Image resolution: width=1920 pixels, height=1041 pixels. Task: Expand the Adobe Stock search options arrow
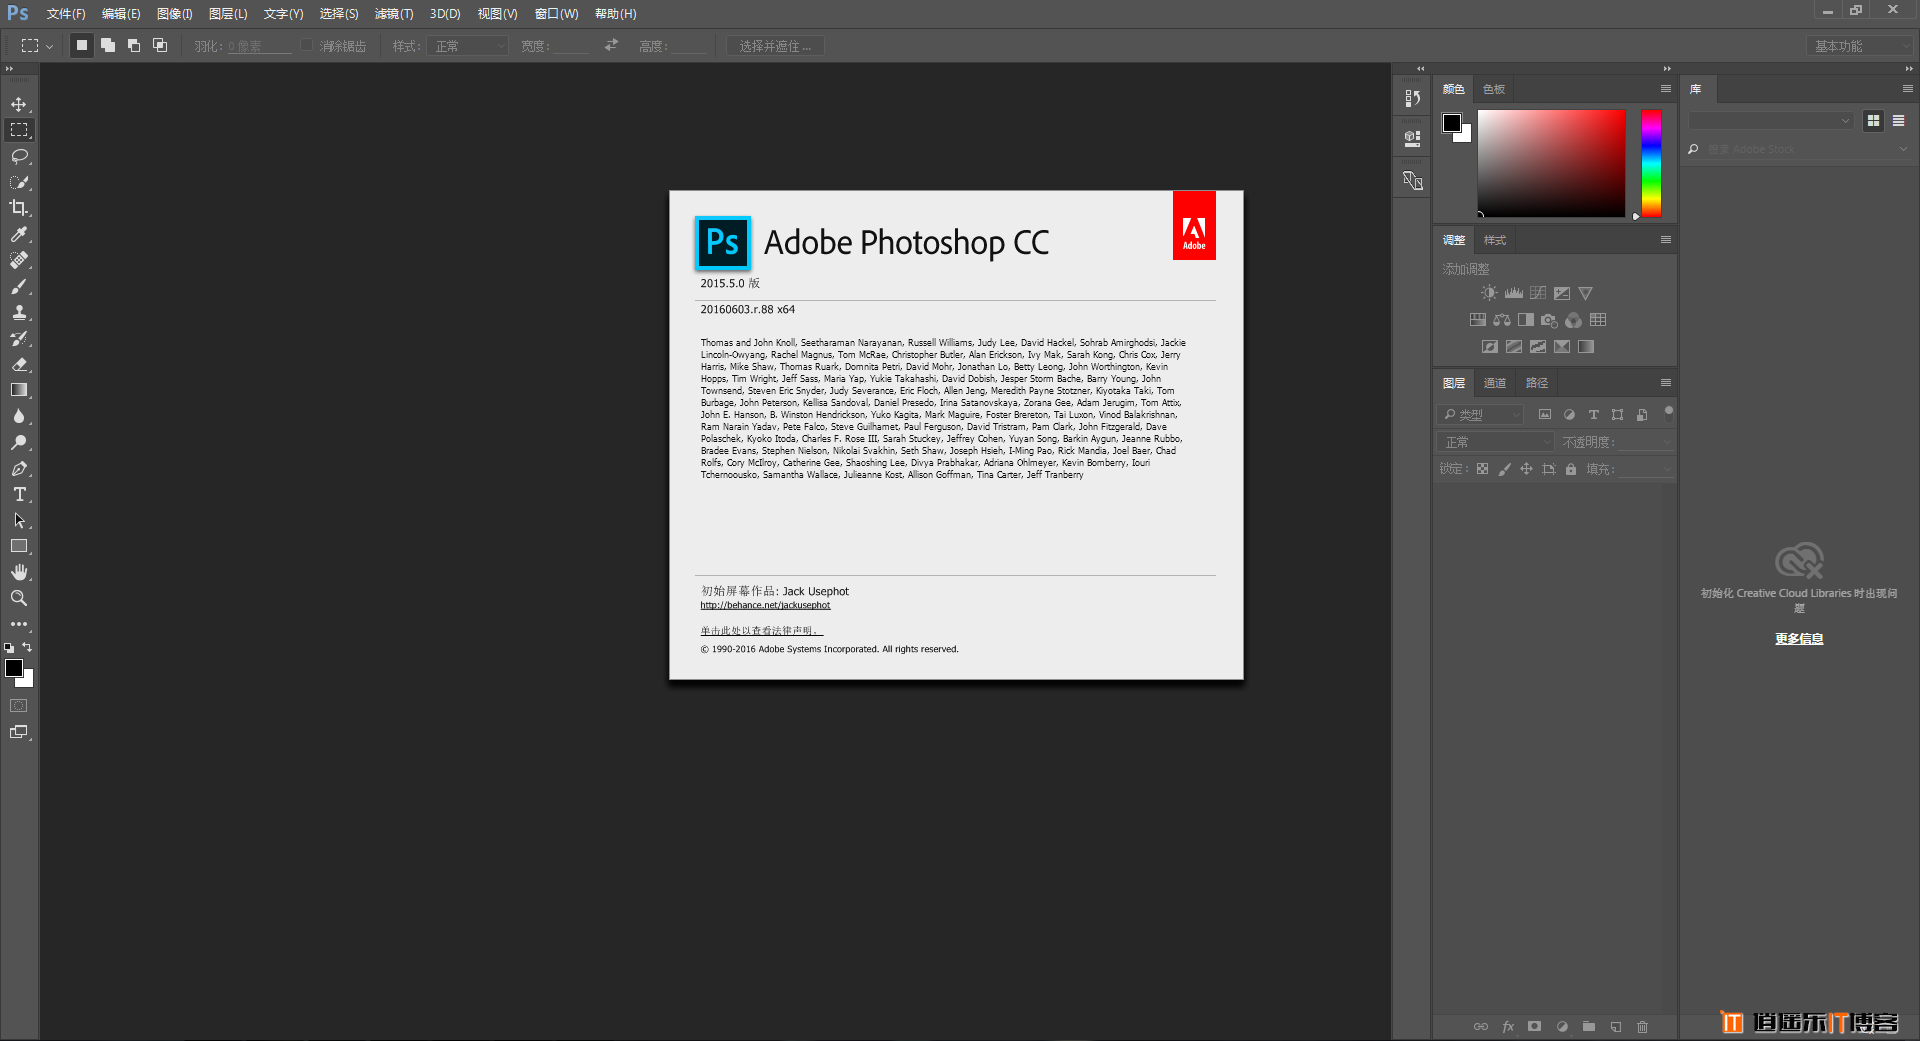click(x=1902, y=149)
